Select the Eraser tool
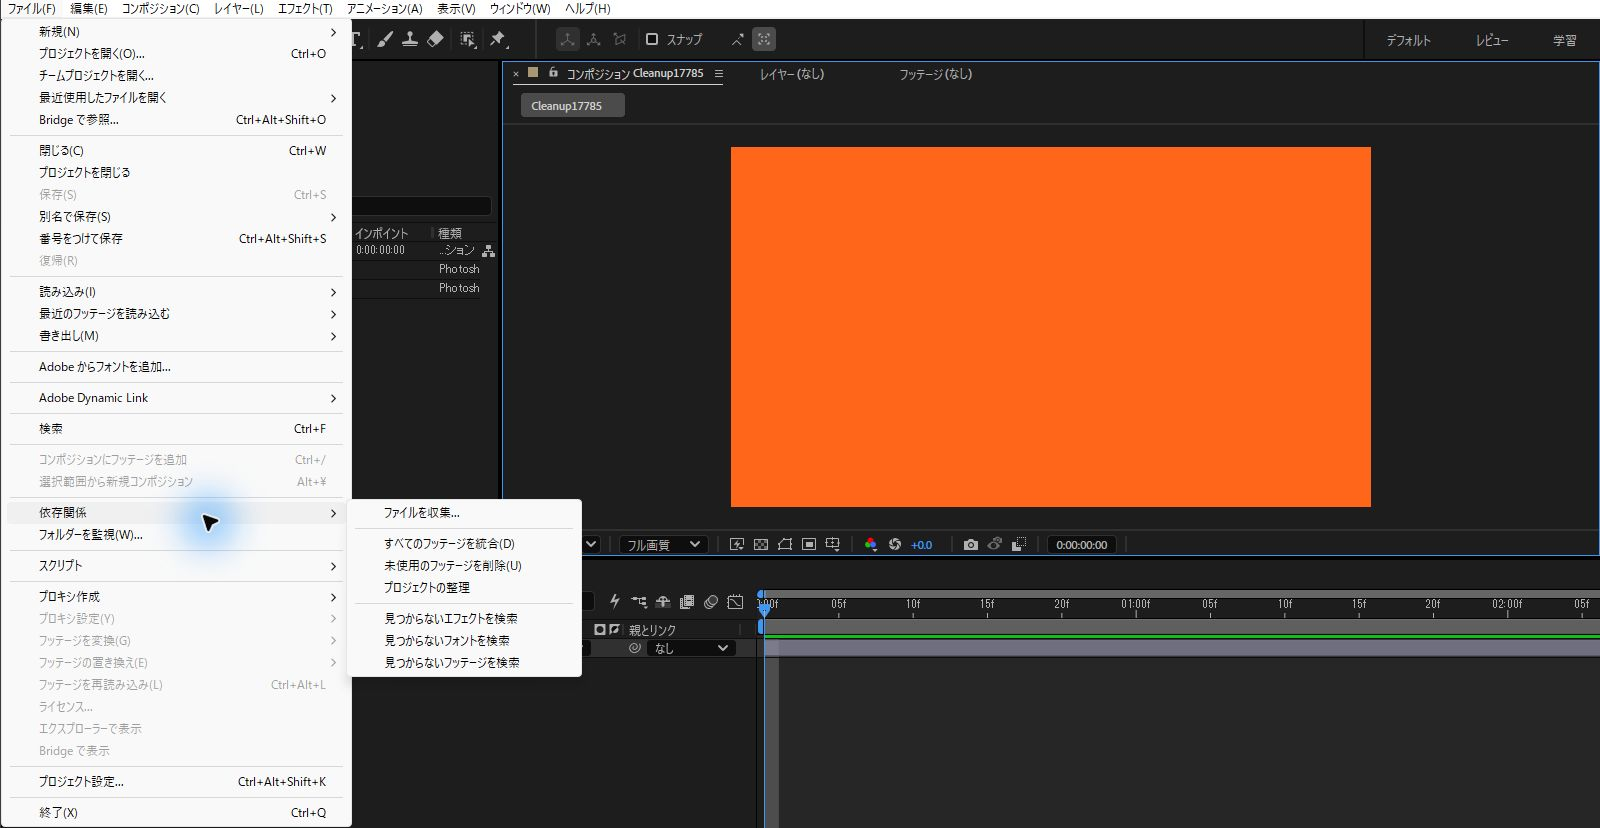The width and height of the screenshot is (1600, 828). click(435, 39)
